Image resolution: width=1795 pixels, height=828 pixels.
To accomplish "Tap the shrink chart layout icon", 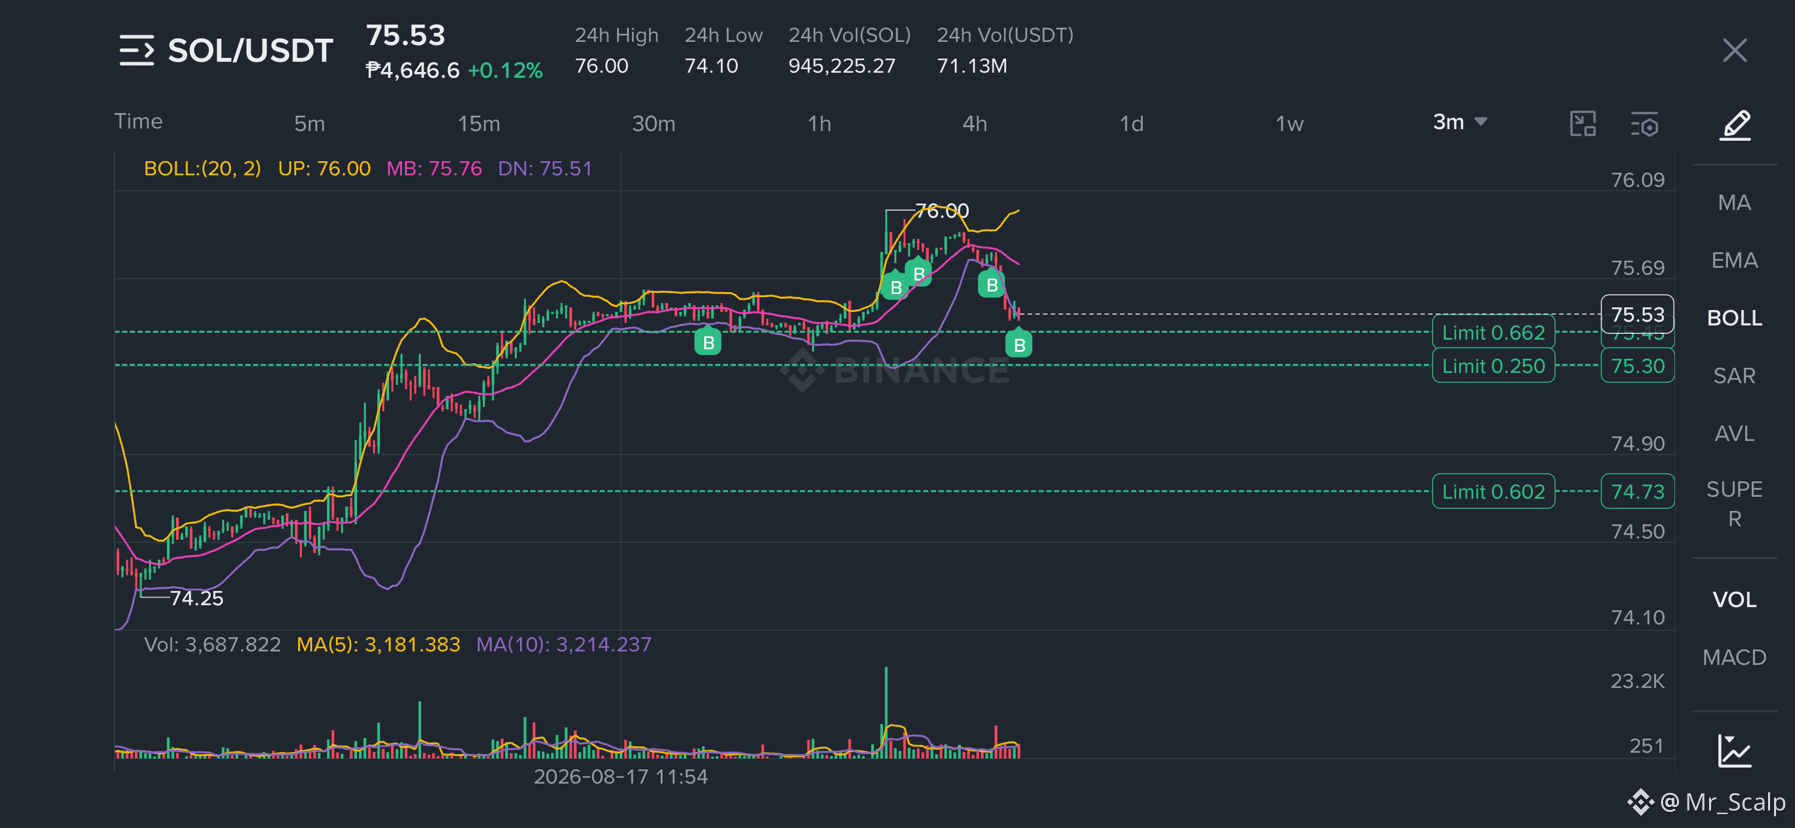I will [1583, 123].
